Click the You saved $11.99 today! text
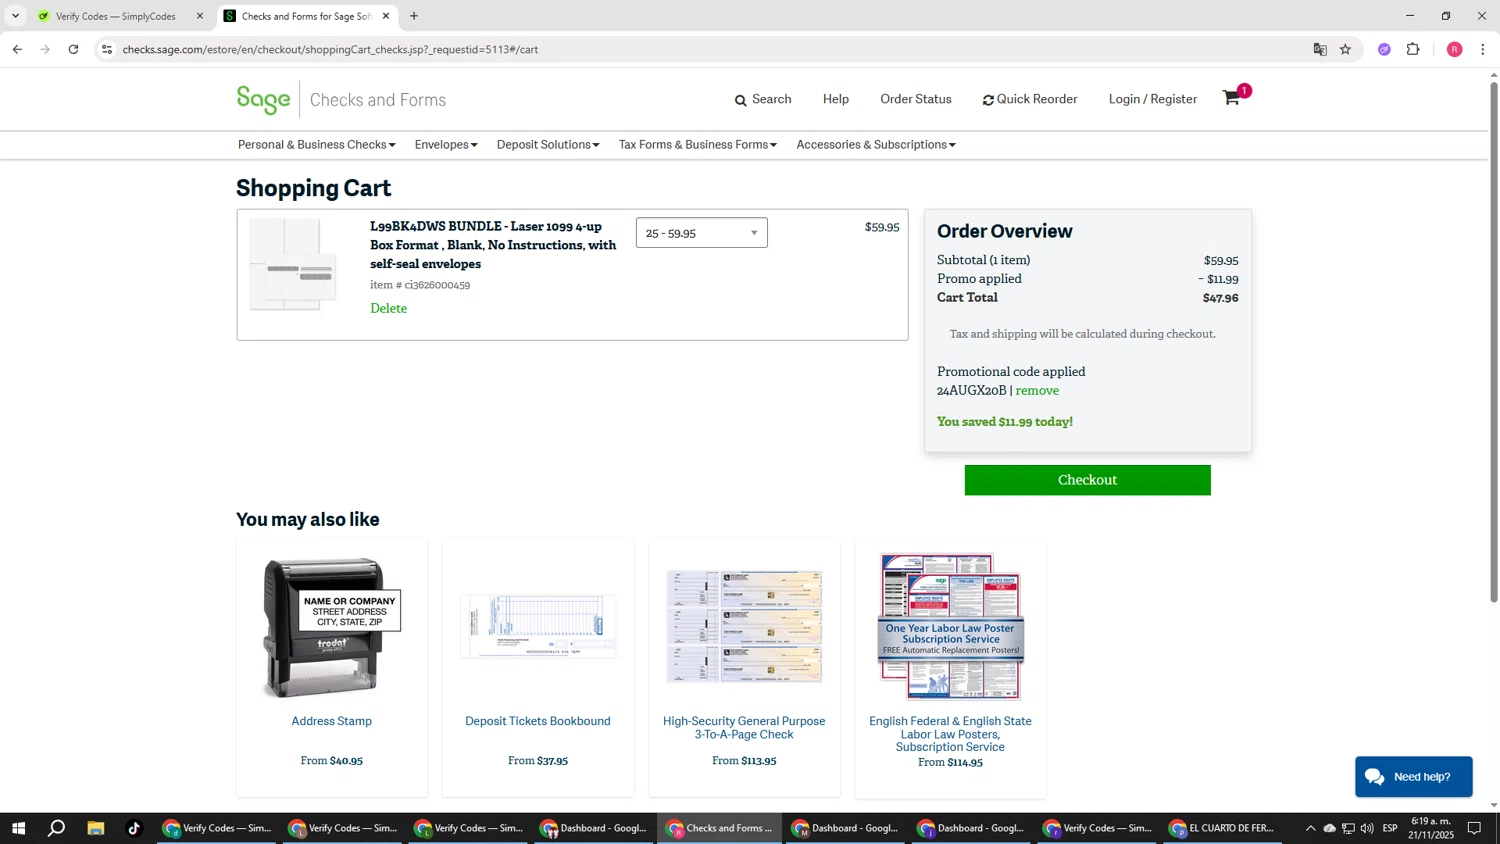The height and width of the screenshot is (844, 1500). click(x=1004, y=422)
